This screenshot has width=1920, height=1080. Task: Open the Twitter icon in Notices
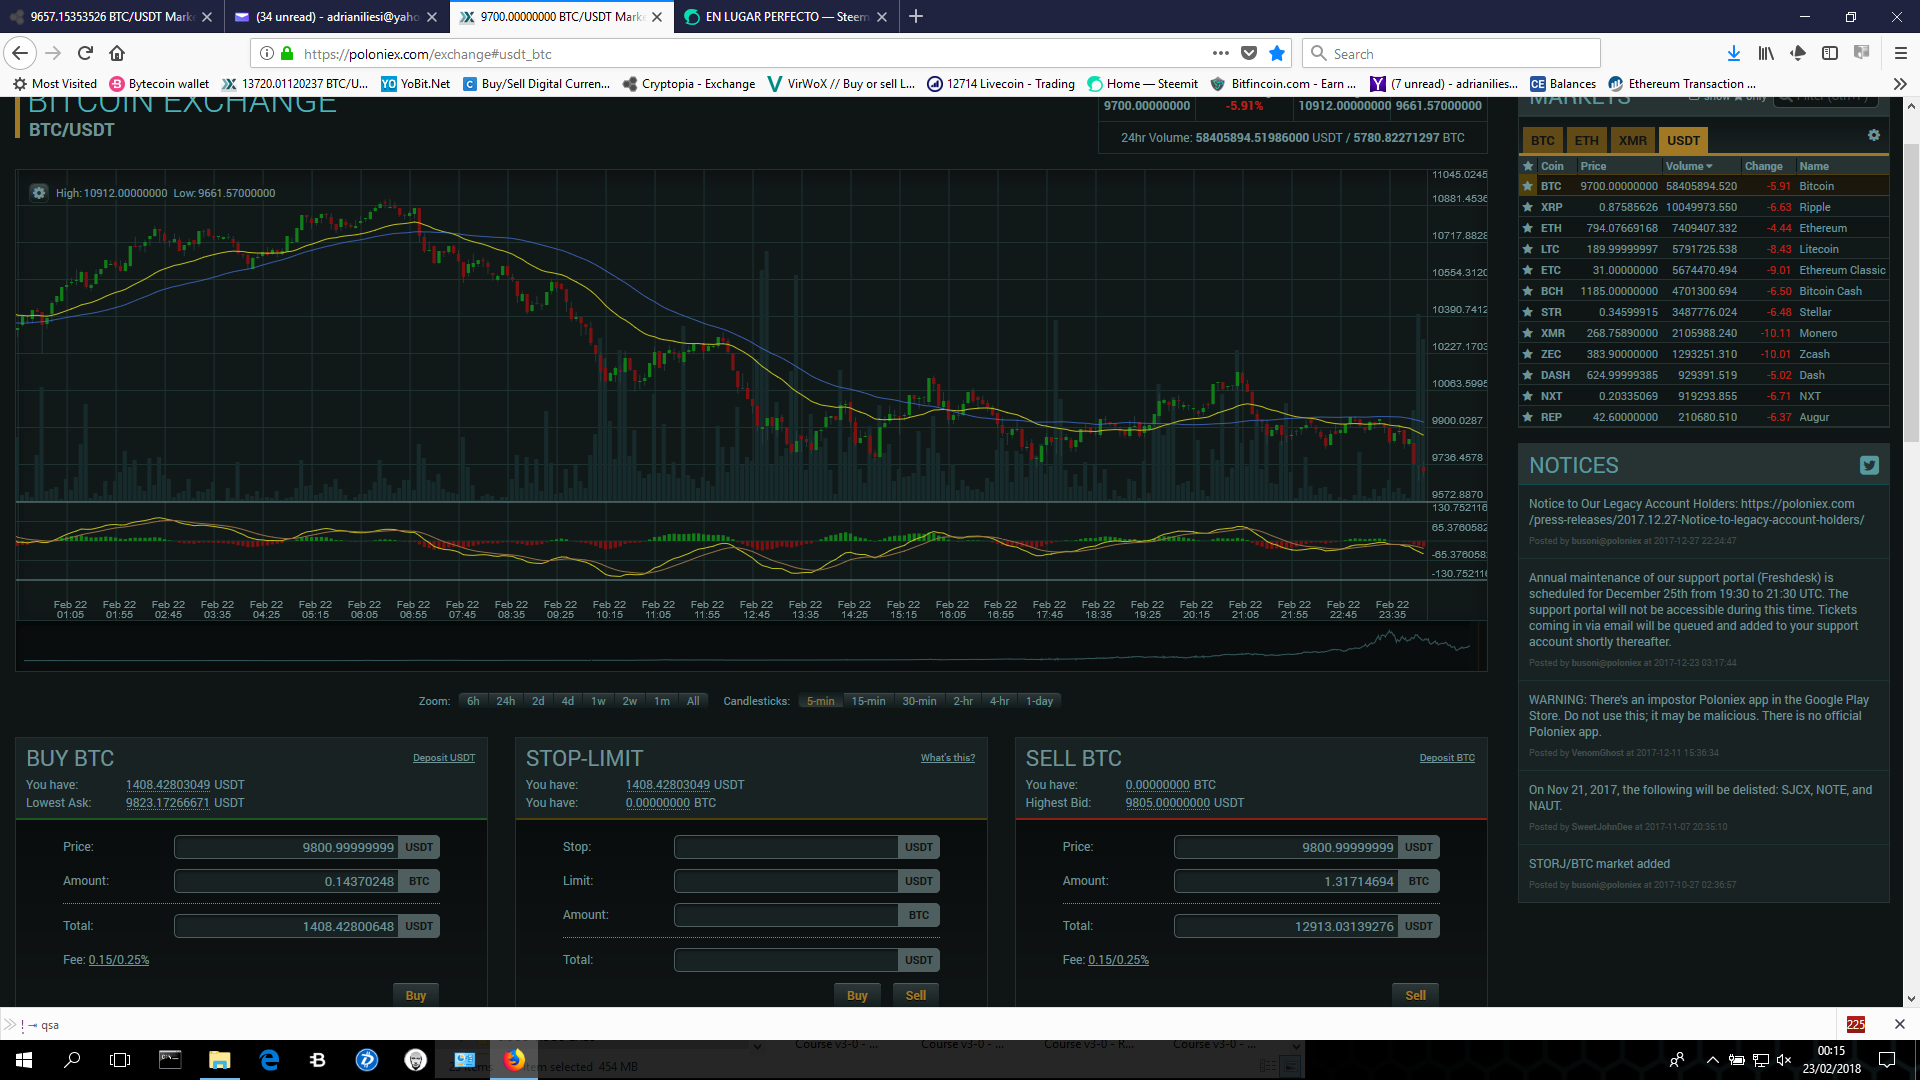pyautogui.click(x=1868, y=465)
